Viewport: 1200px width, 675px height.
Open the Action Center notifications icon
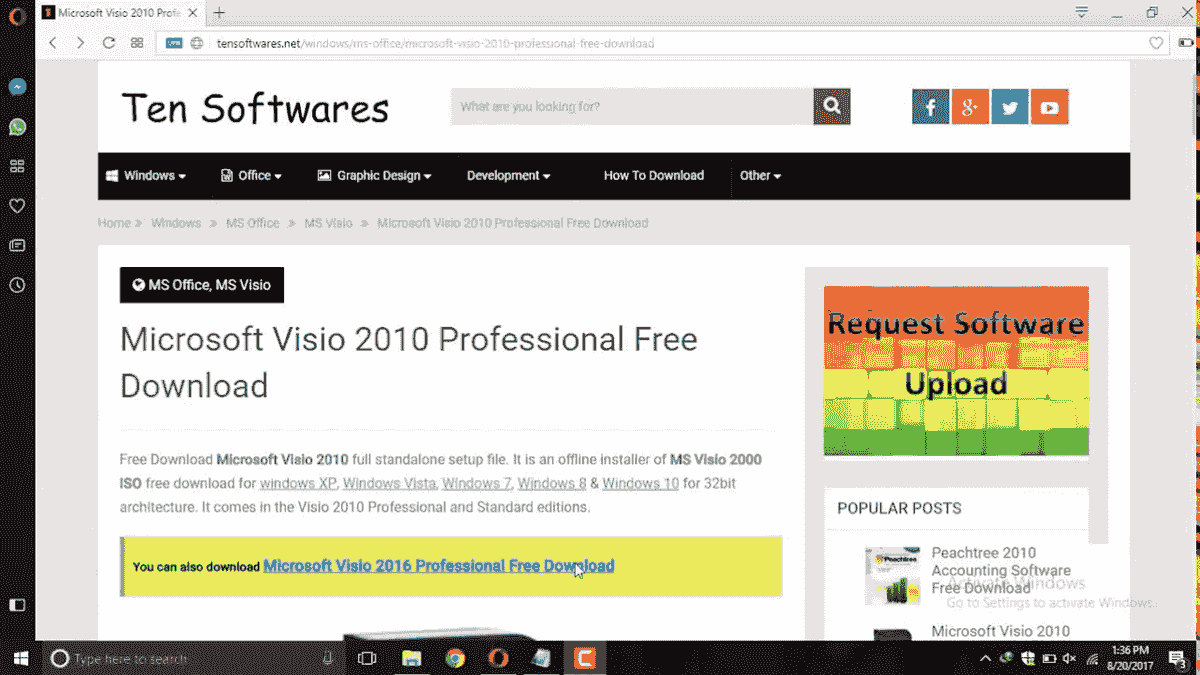click(1176, 658)
